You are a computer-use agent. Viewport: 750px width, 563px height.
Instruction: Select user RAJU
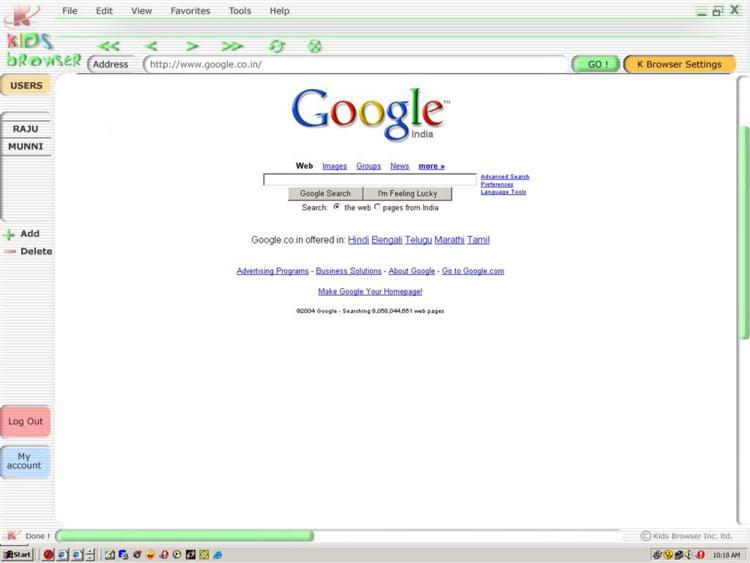tap(26, 129)
